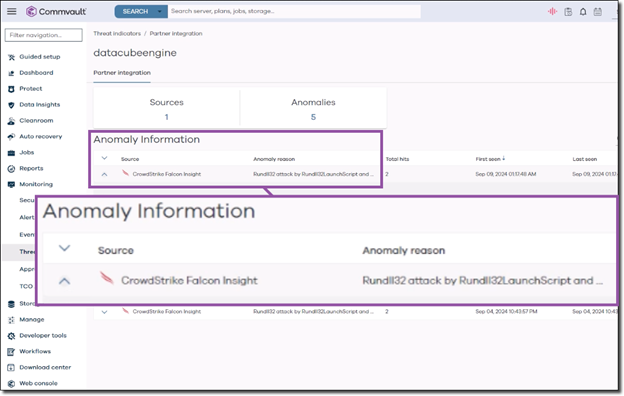Image resolution: width=624 pixels, height=396 pixels.
Task: Click the Workflows icon
Action: point(11,351)
